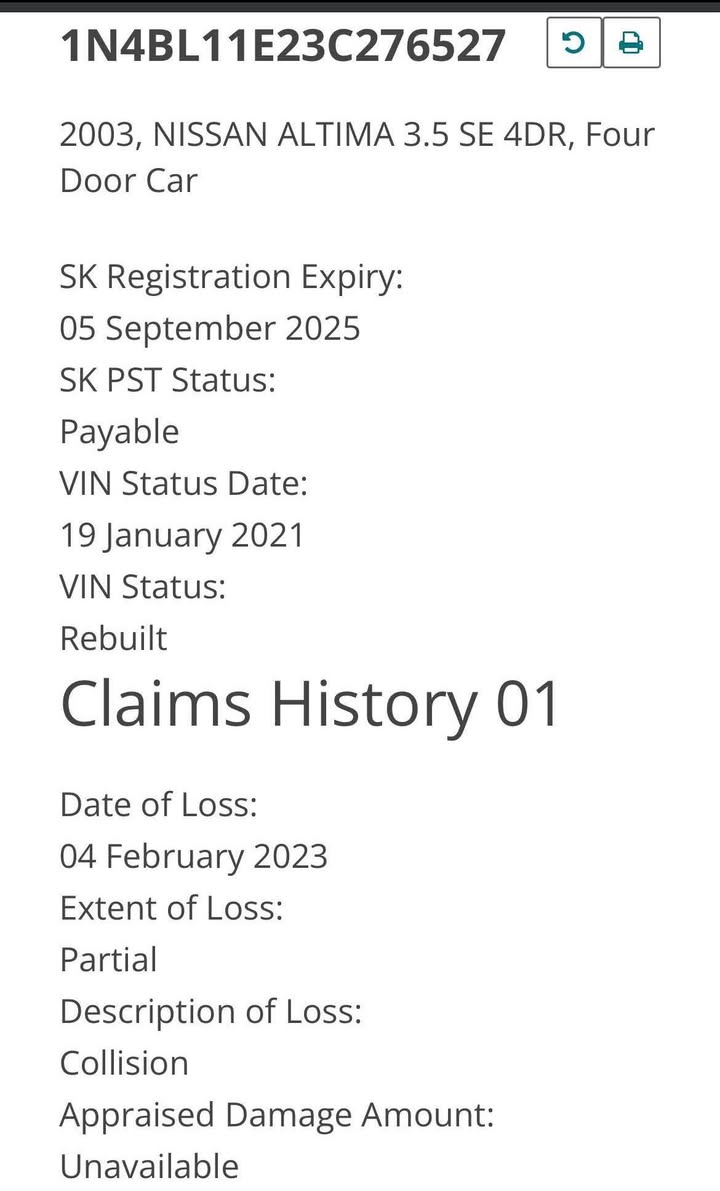Click the Unavailable damage amount value
The width and height of the screenshot is (720, 1191).
(150, 1167)
